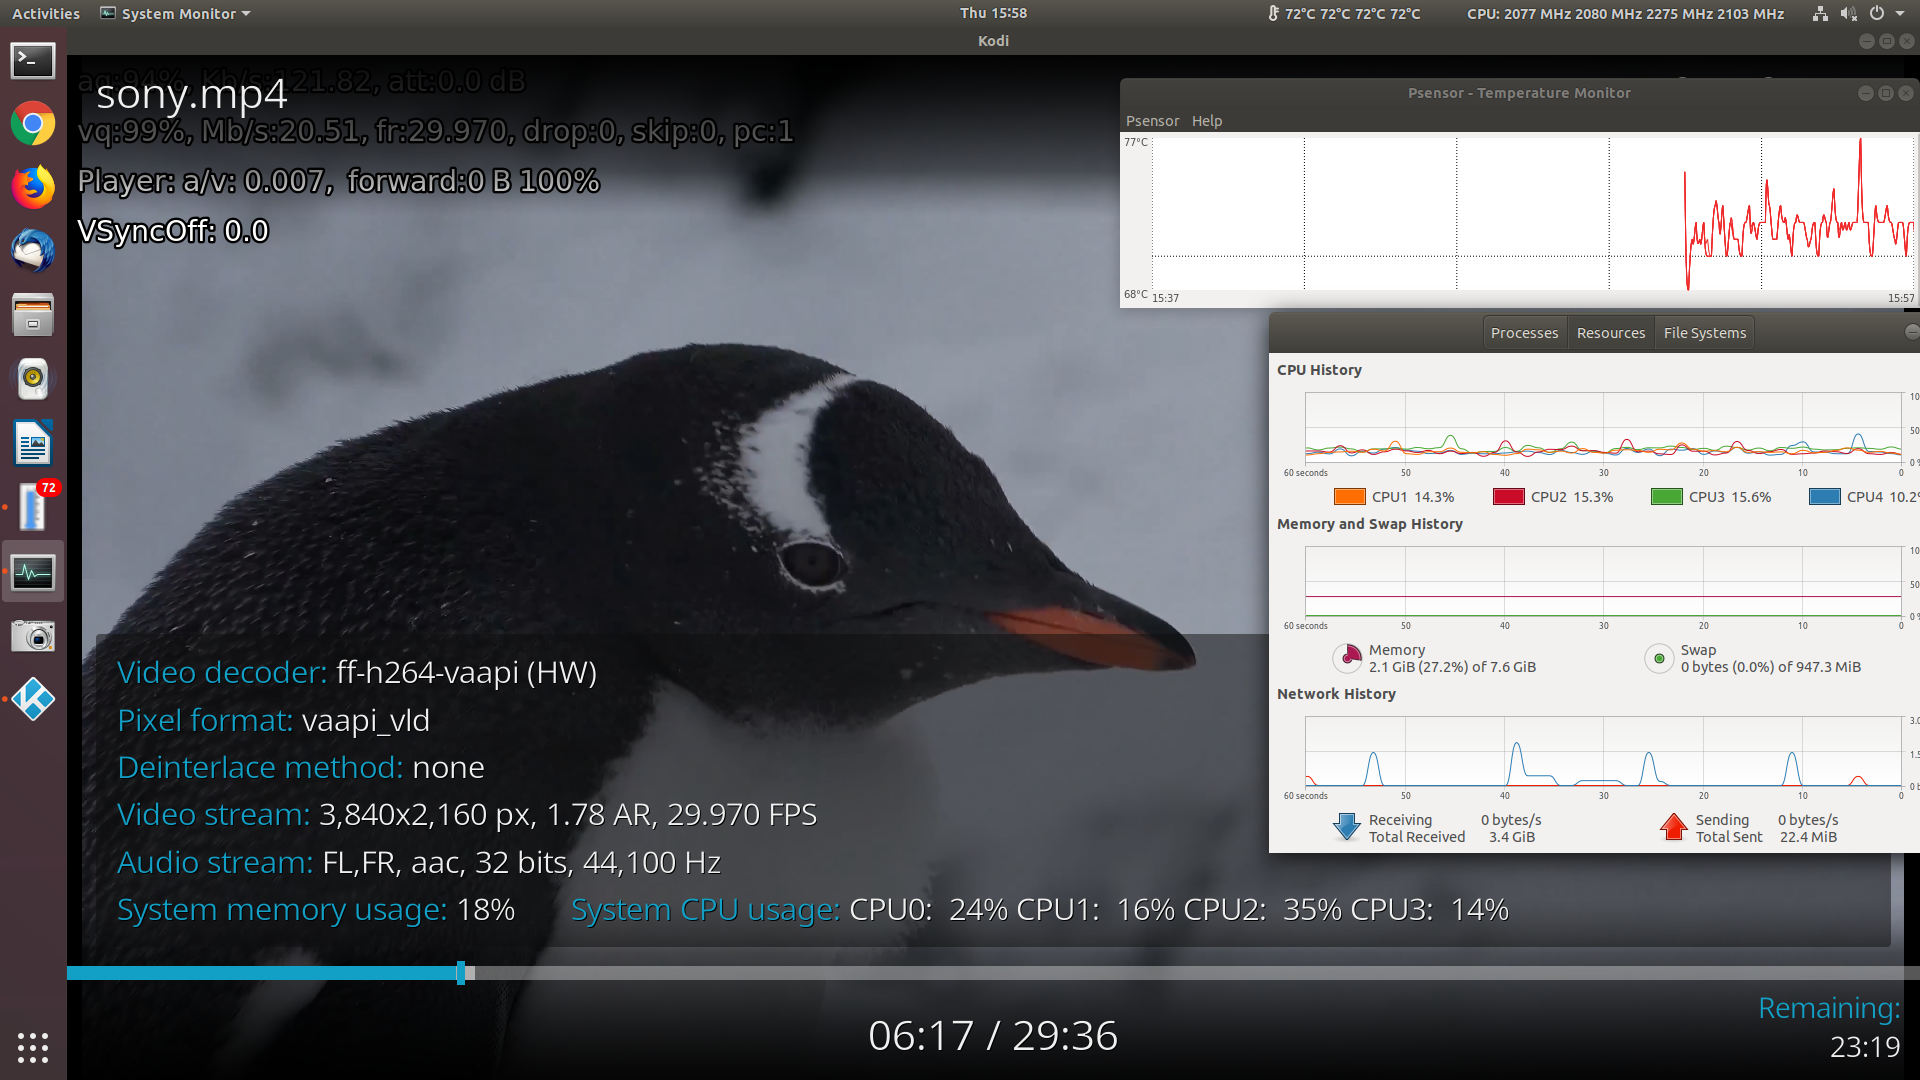Click the 'Video decoder: ff-h264-vaapi (HW)' line

(x=357, y=673)
